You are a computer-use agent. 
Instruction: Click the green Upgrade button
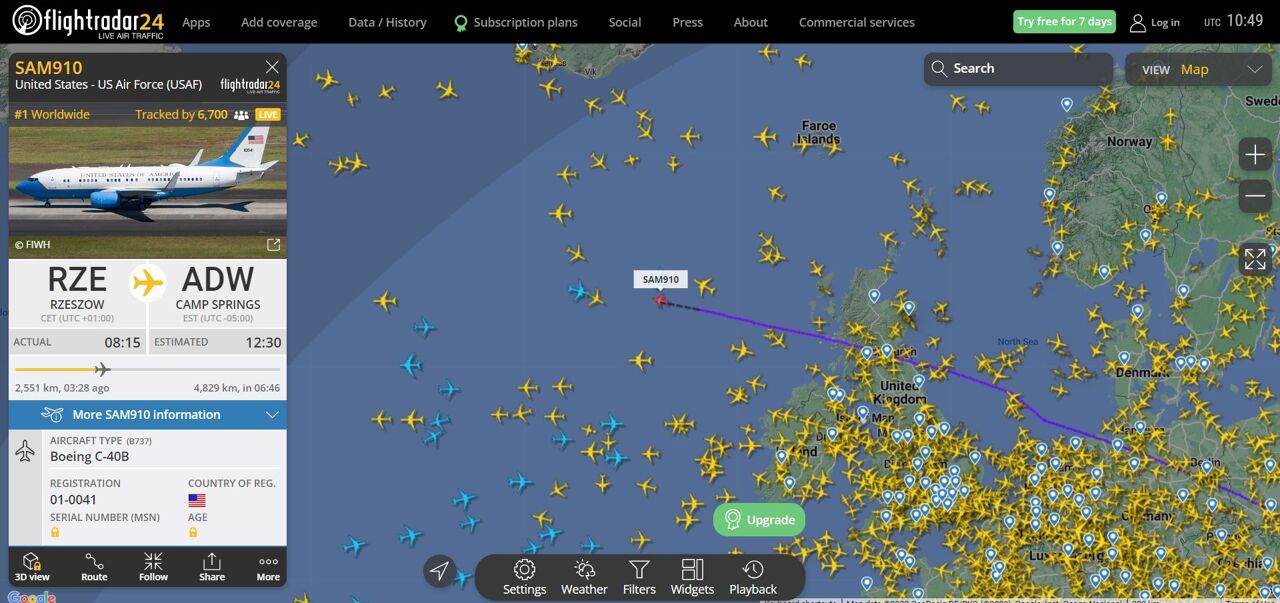759,520
